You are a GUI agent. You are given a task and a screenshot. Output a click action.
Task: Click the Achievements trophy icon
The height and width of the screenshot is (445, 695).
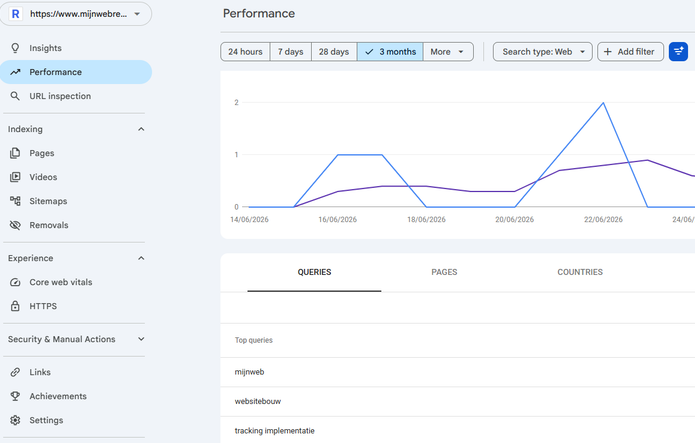coord(15,396)
